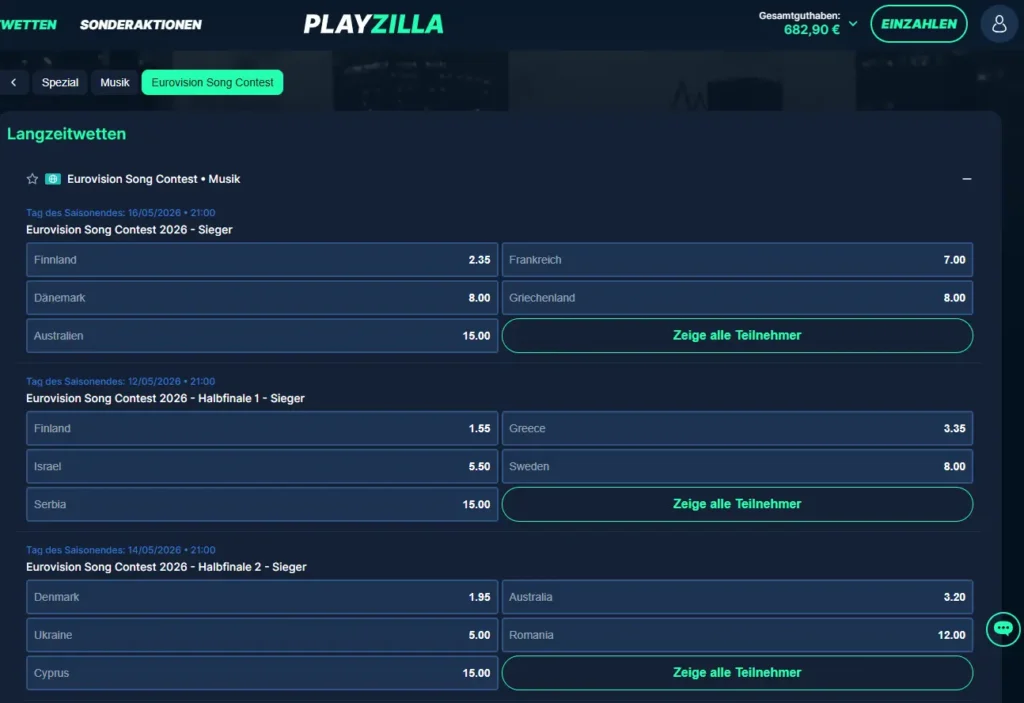The image size is (1024, 703).
Task: Choose Australia at odds 3.20
Action: tap(737, 597)
